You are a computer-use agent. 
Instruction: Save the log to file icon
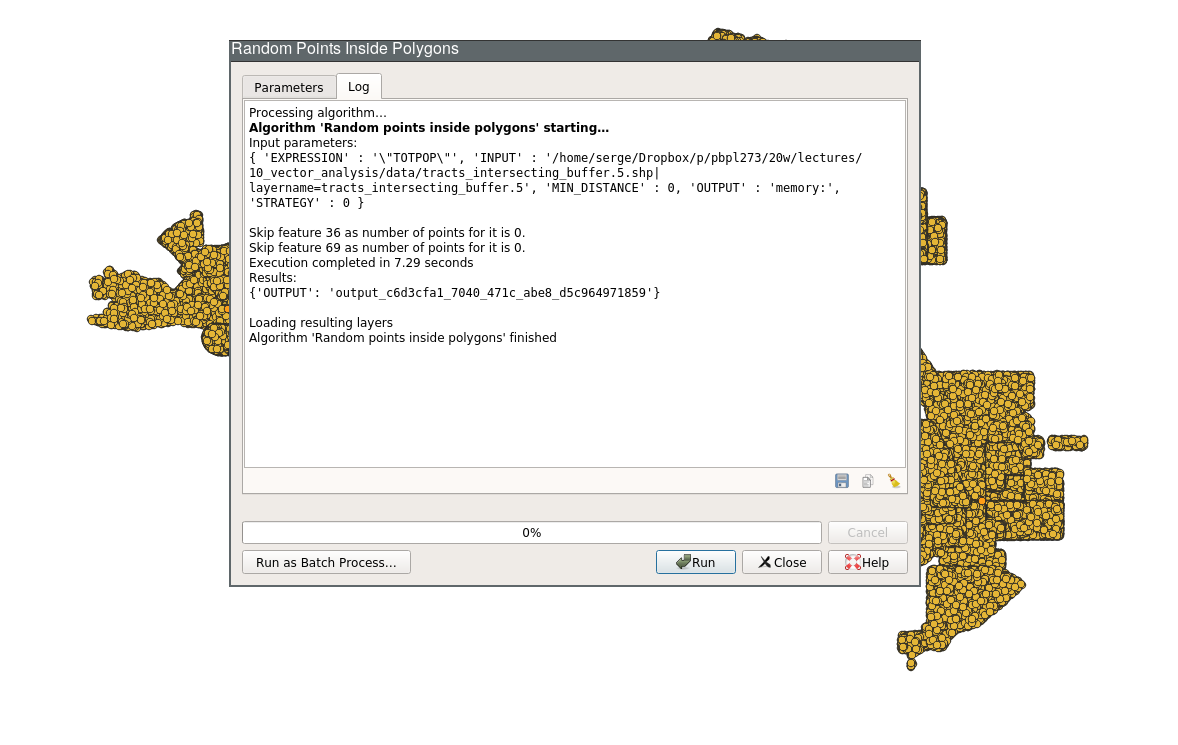pos(842,481)
